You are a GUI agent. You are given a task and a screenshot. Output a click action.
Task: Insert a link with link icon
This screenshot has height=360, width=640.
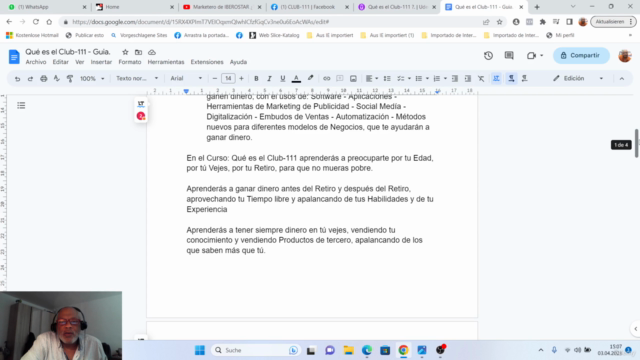point(327,78)
